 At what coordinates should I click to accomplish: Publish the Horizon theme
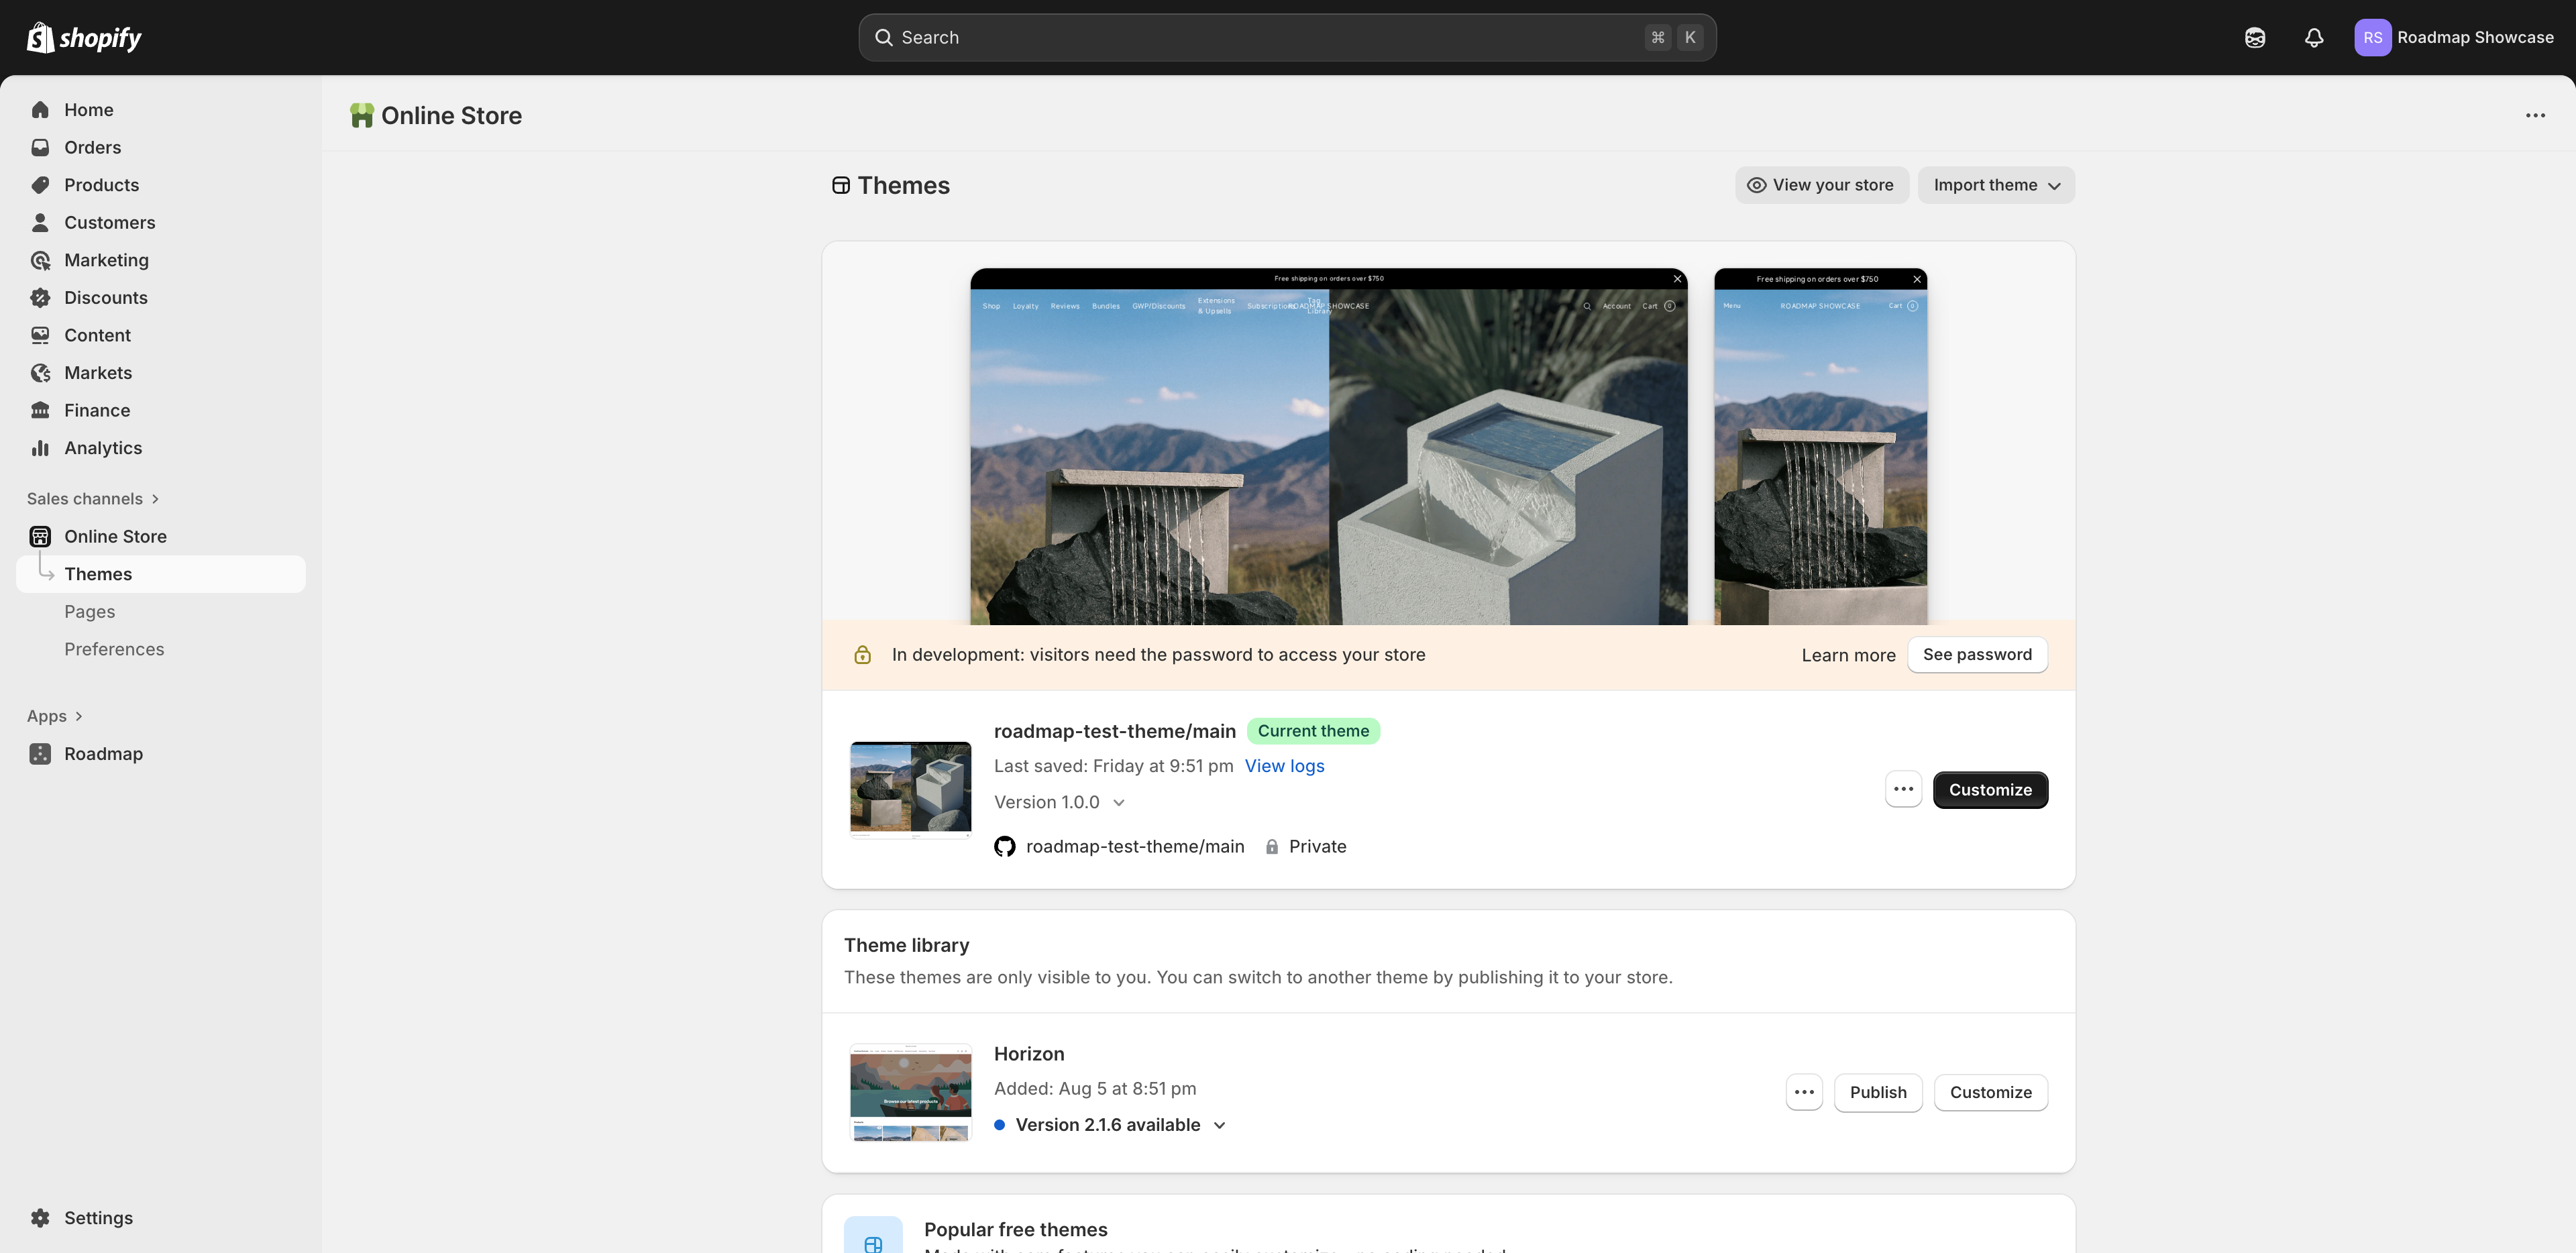1877,1092
